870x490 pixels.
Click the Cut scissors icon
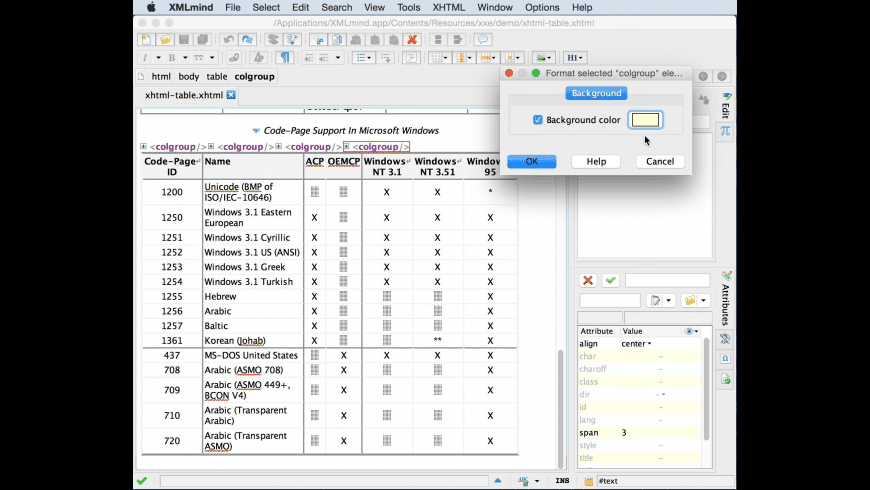(319, 39)
